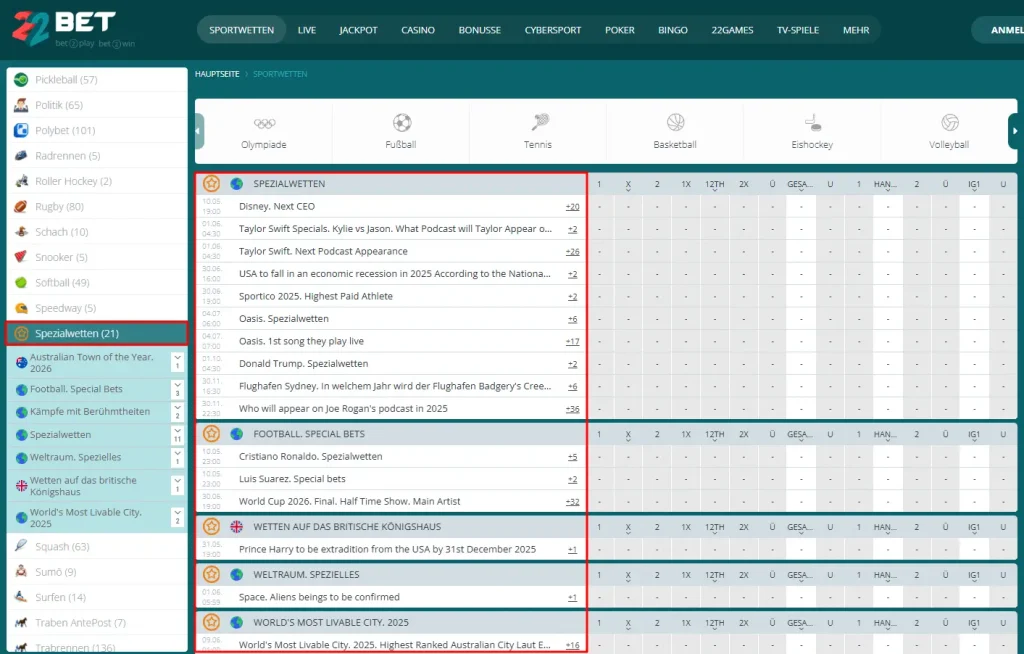Favorite the SPEZIALWETTEN league with star
The image size is (1024, 654).
(211, 184)
